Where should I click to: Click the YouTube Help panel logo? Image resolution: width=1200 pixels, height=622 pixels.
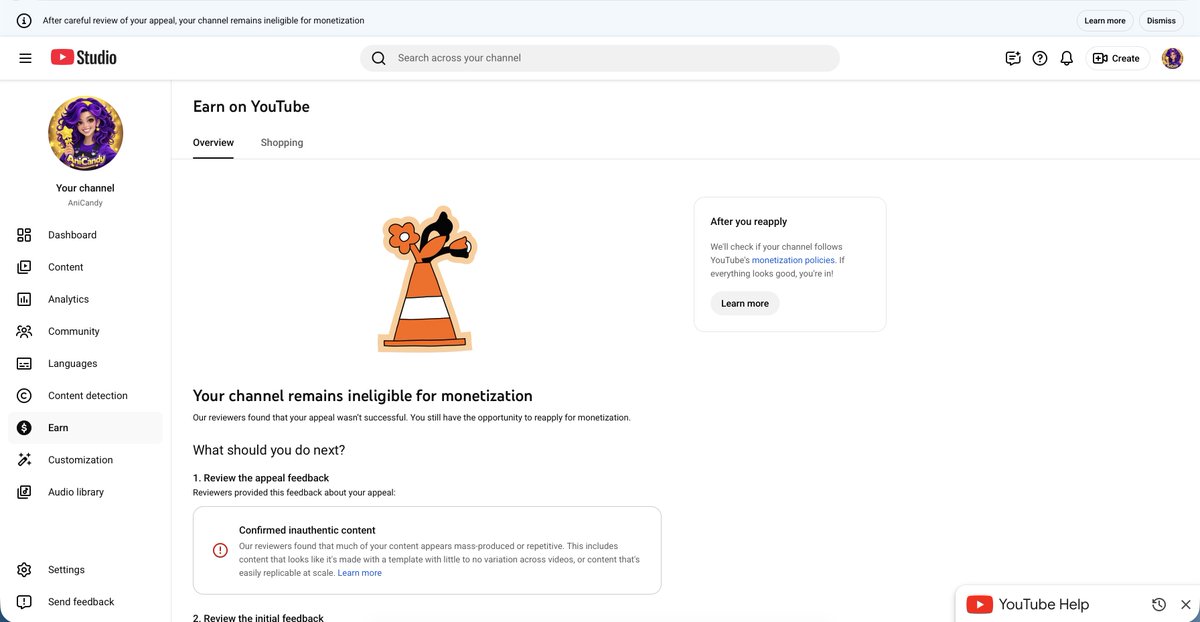(x=980, y=604)
